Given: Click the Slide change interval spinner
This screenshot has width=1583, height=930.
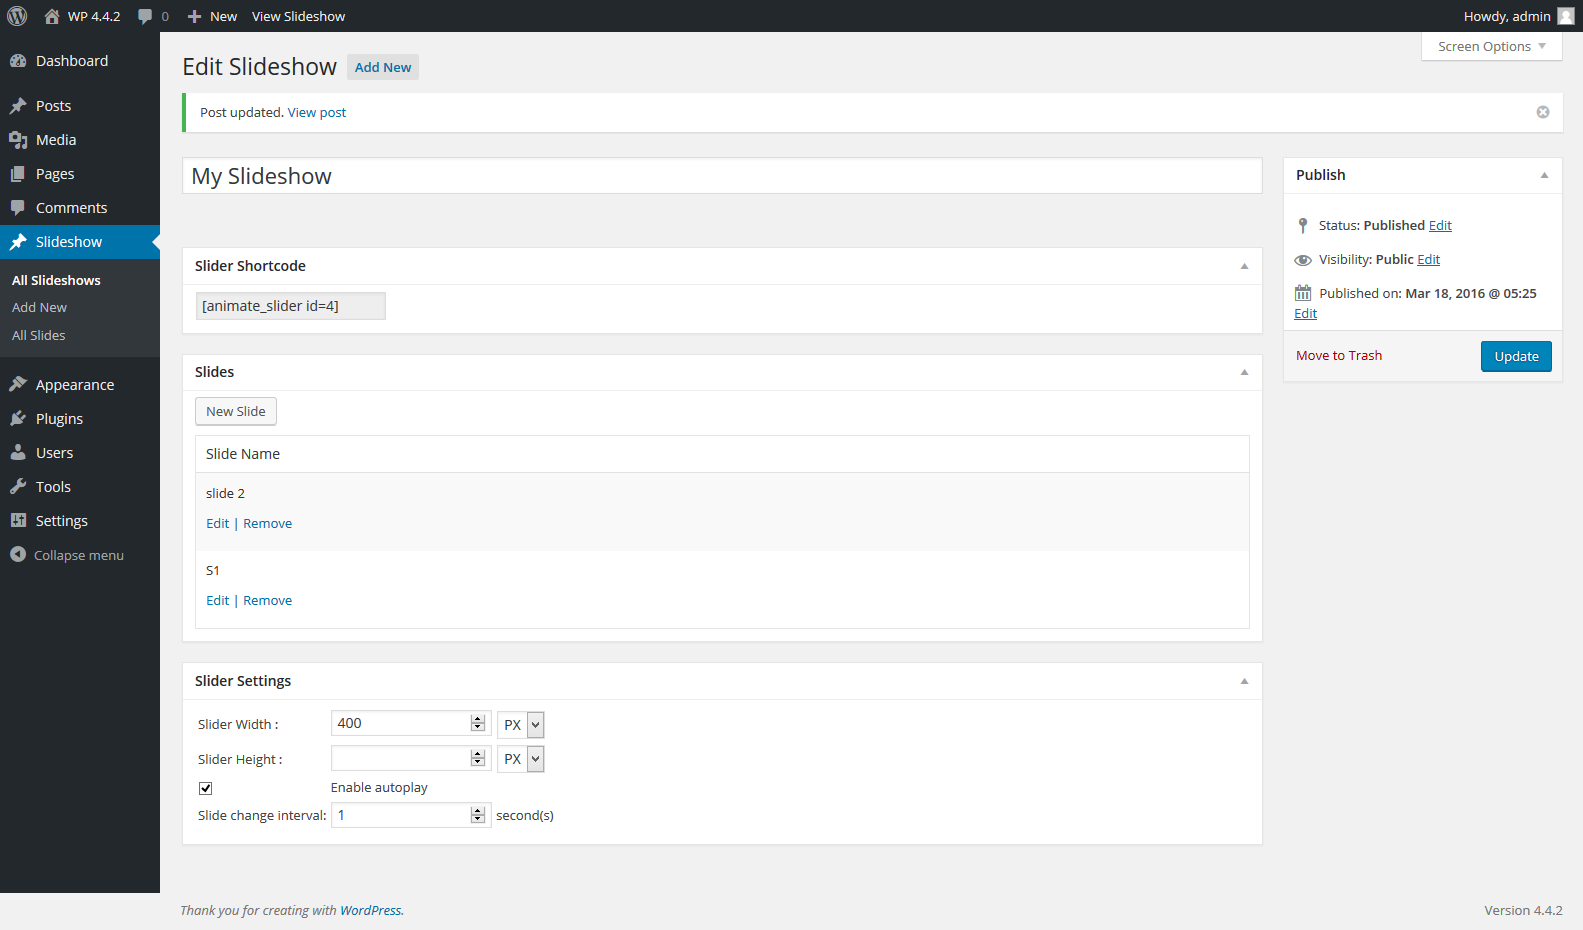Looking at the screenshot, I should (x=478, y=815).
